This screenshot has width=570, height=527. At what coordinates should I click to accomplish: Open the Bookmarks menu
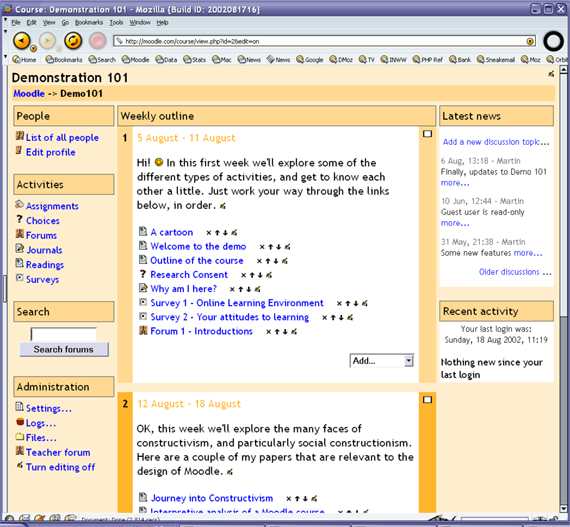89,23
